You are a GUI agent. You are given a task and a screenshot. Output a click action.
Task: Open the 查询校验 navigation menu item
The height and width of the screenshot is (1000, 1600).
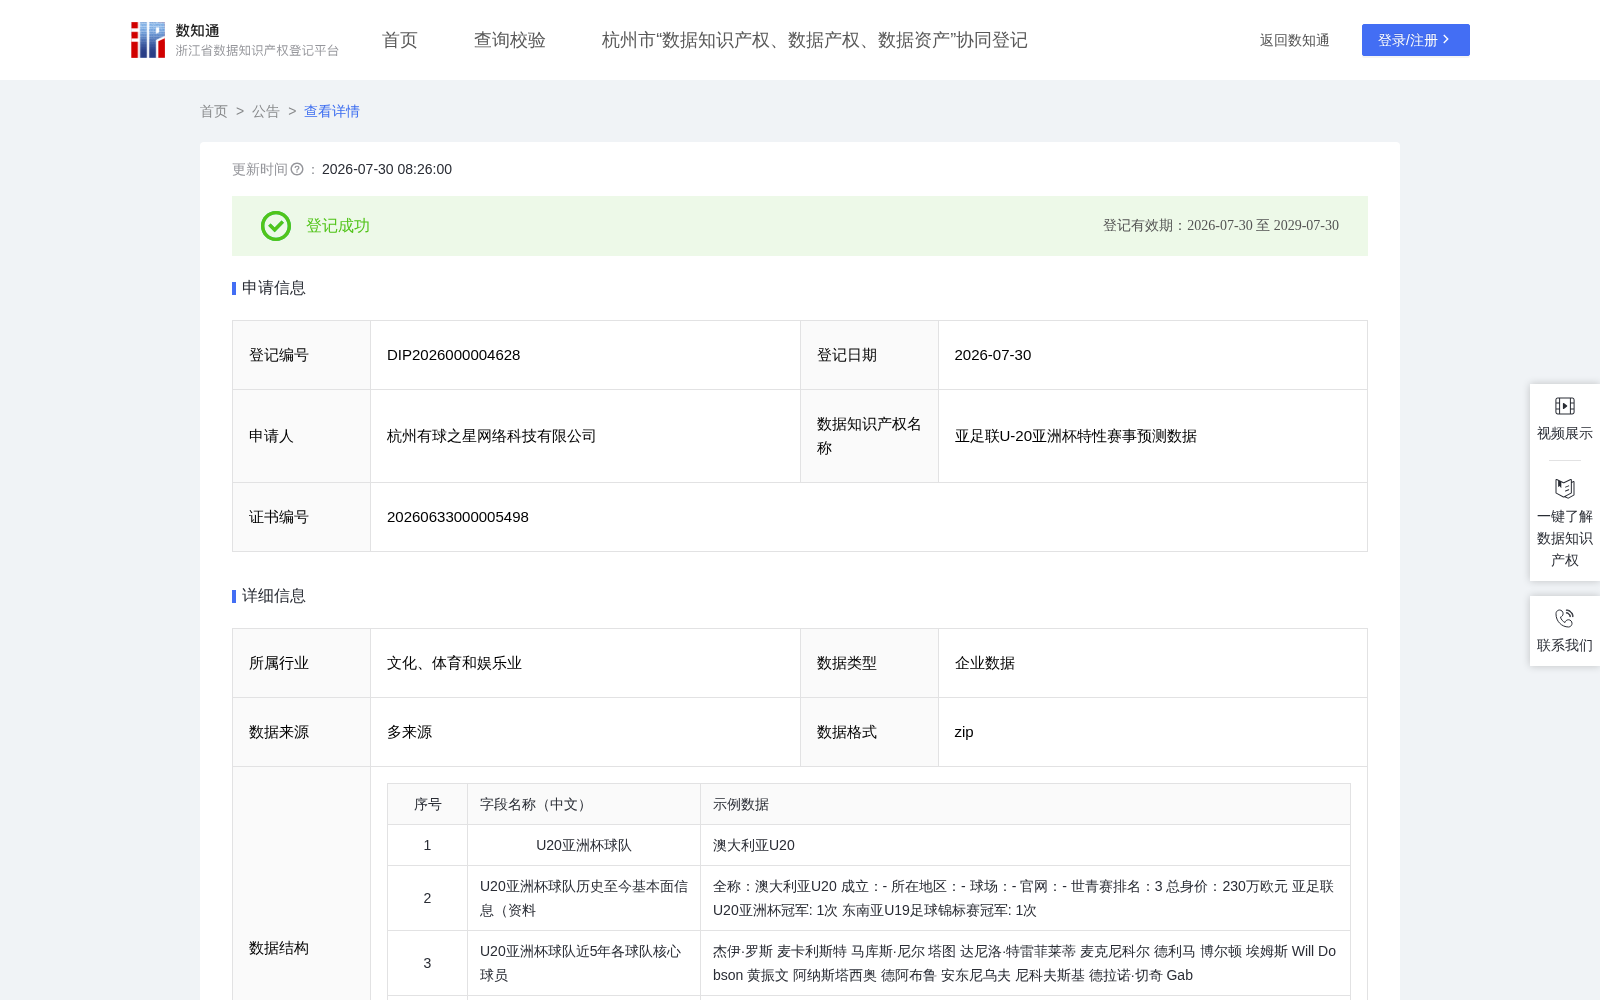(510, 40)
